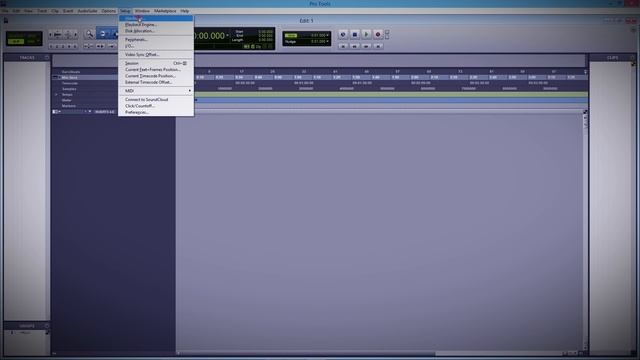Open Click/Countoff settings
The height and width of the screenshot is (360, 640).
tap(156, 106)
